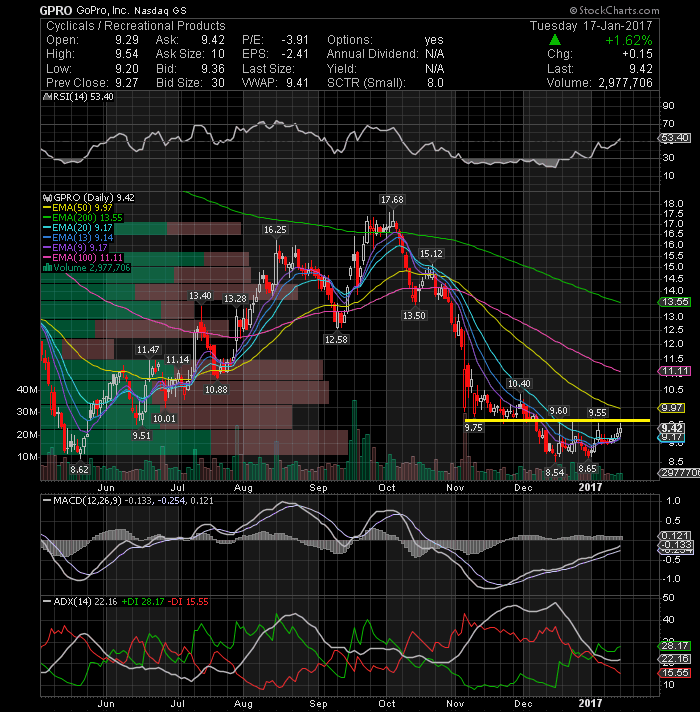Click the 10.40 price label

[519, 384]
